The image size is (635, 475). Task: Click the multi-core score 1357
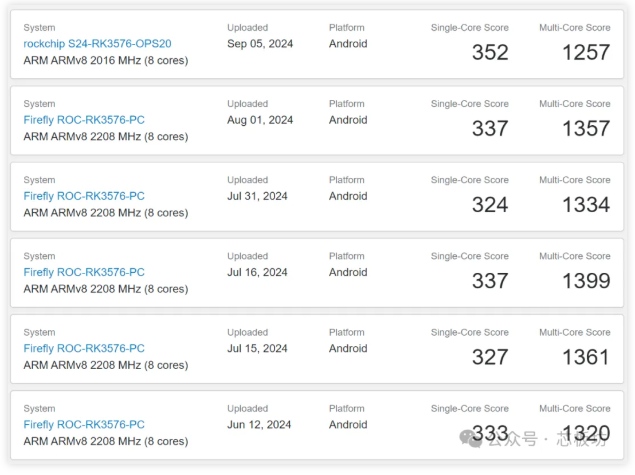pos(585,129)
